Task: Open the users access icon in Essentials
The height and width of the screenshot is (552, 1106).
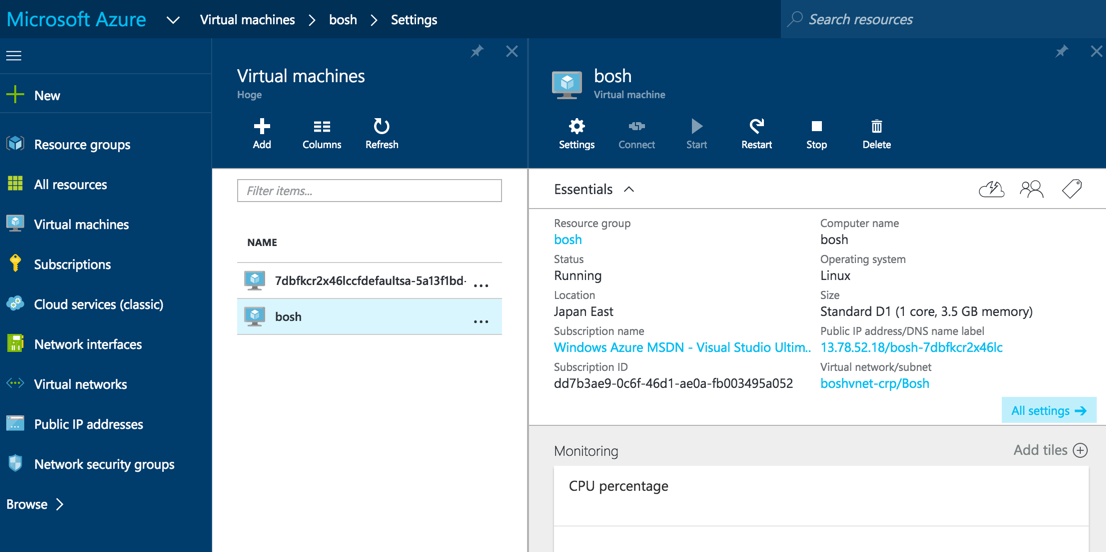Action: tap(1032, 189)
